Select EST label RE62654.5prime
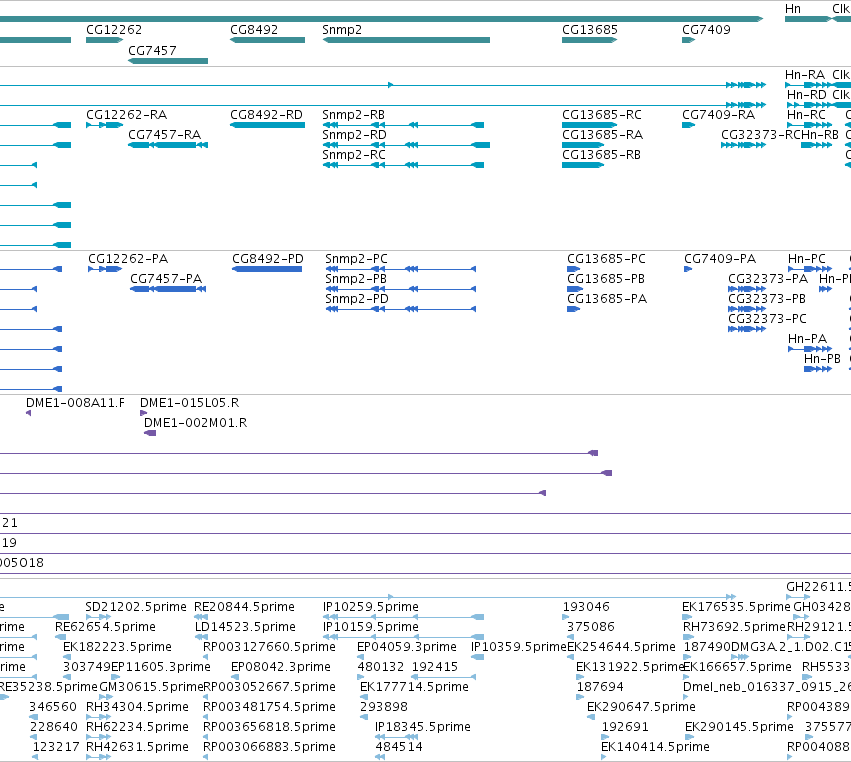Screen dimensions: 851x762 105,627
